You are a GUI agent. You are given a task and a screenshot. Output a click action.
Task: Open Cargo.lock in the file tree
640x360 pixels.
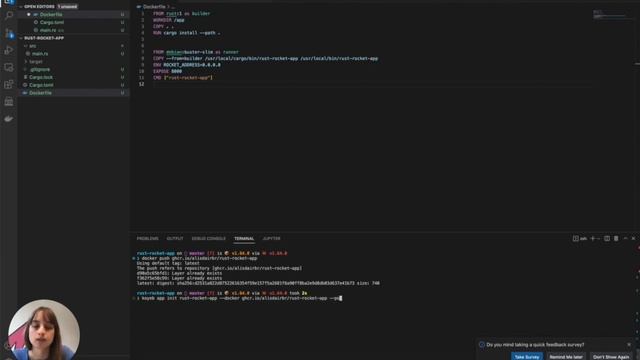[x=73, y=77]
